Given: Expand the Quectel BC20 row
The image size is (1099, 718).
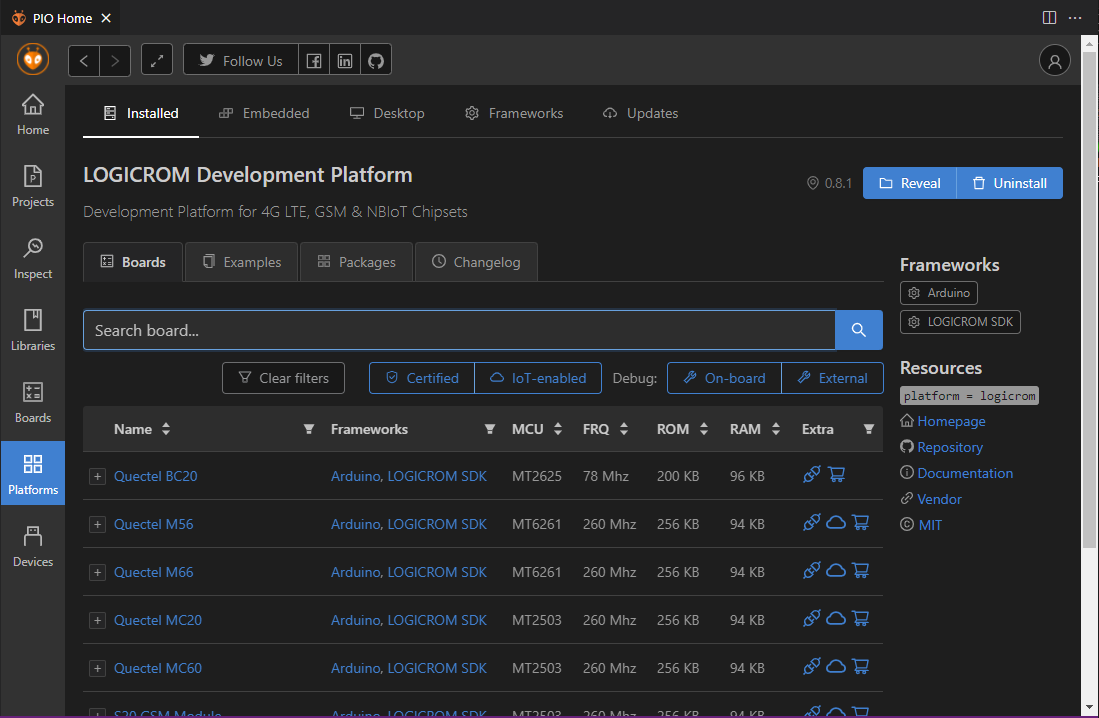Looking at the screenshot, I should (x=97, y=476).
